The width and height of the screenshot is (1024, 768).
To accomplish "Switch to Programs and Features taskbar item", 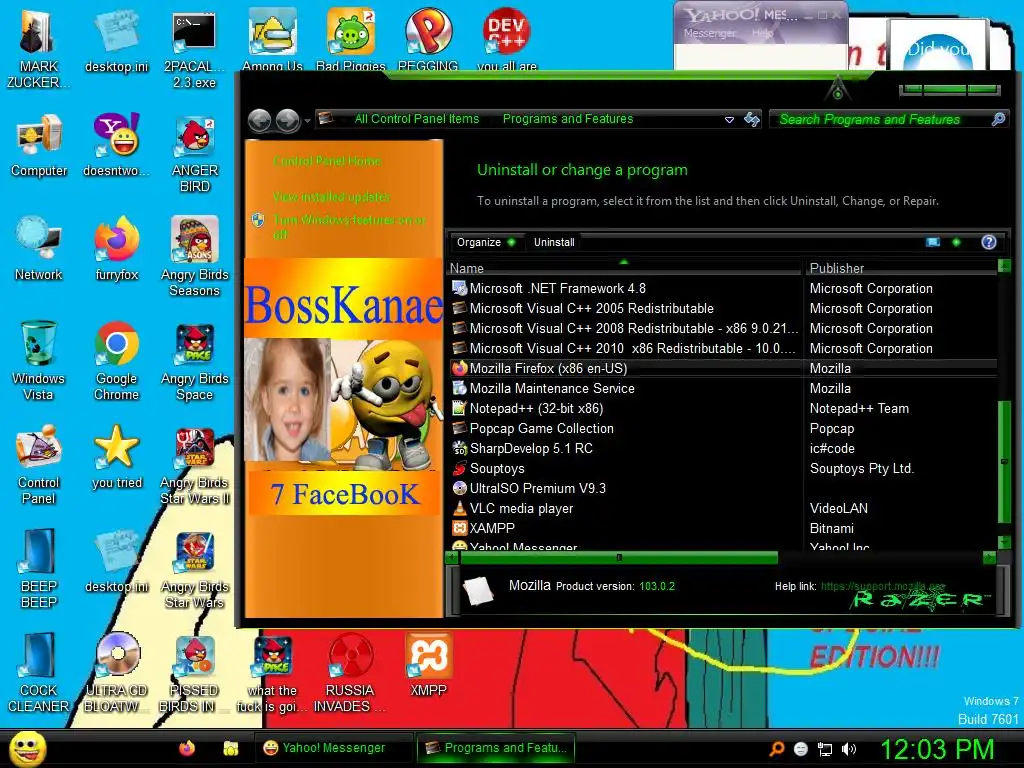I will [496, 748].
